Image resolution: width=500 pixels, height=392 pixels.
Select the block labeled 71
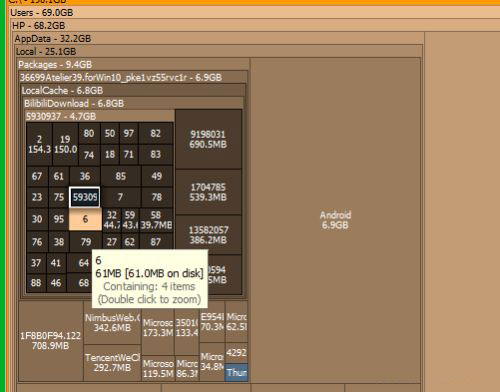tap(129, 155)
